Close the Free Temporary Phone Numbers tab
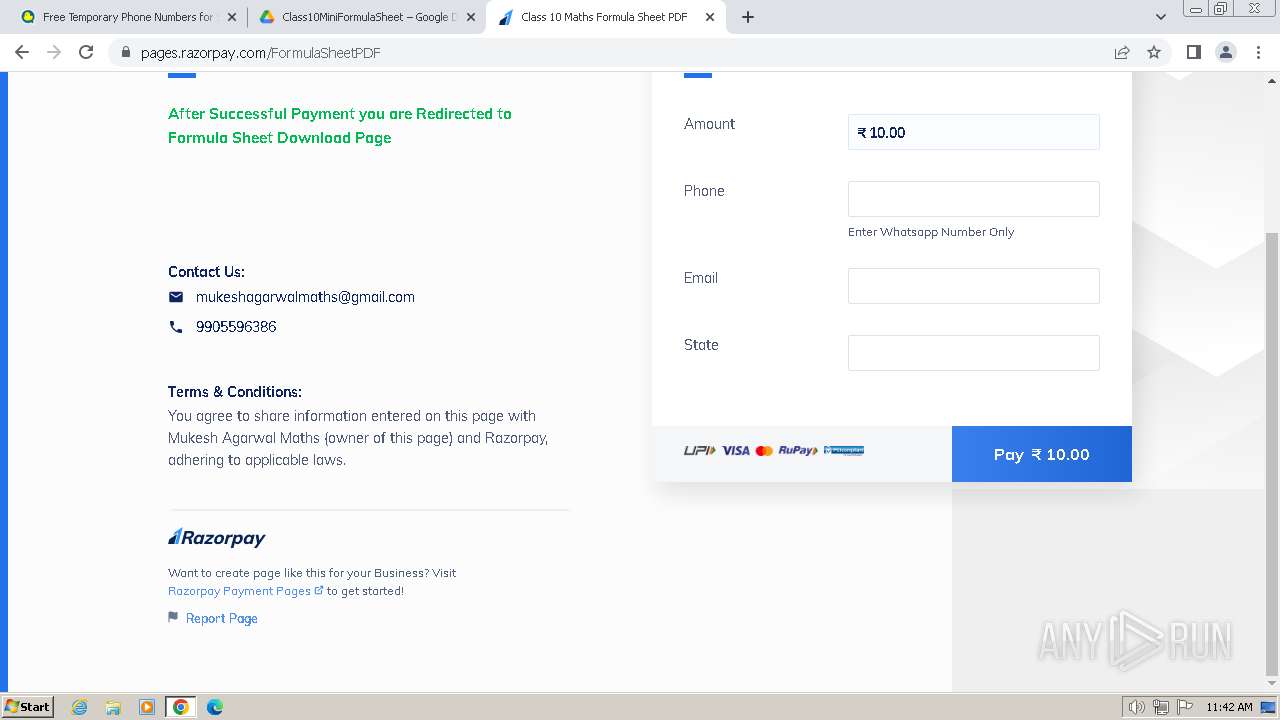This screenshot has width=1280, height=720. (232, 17)
